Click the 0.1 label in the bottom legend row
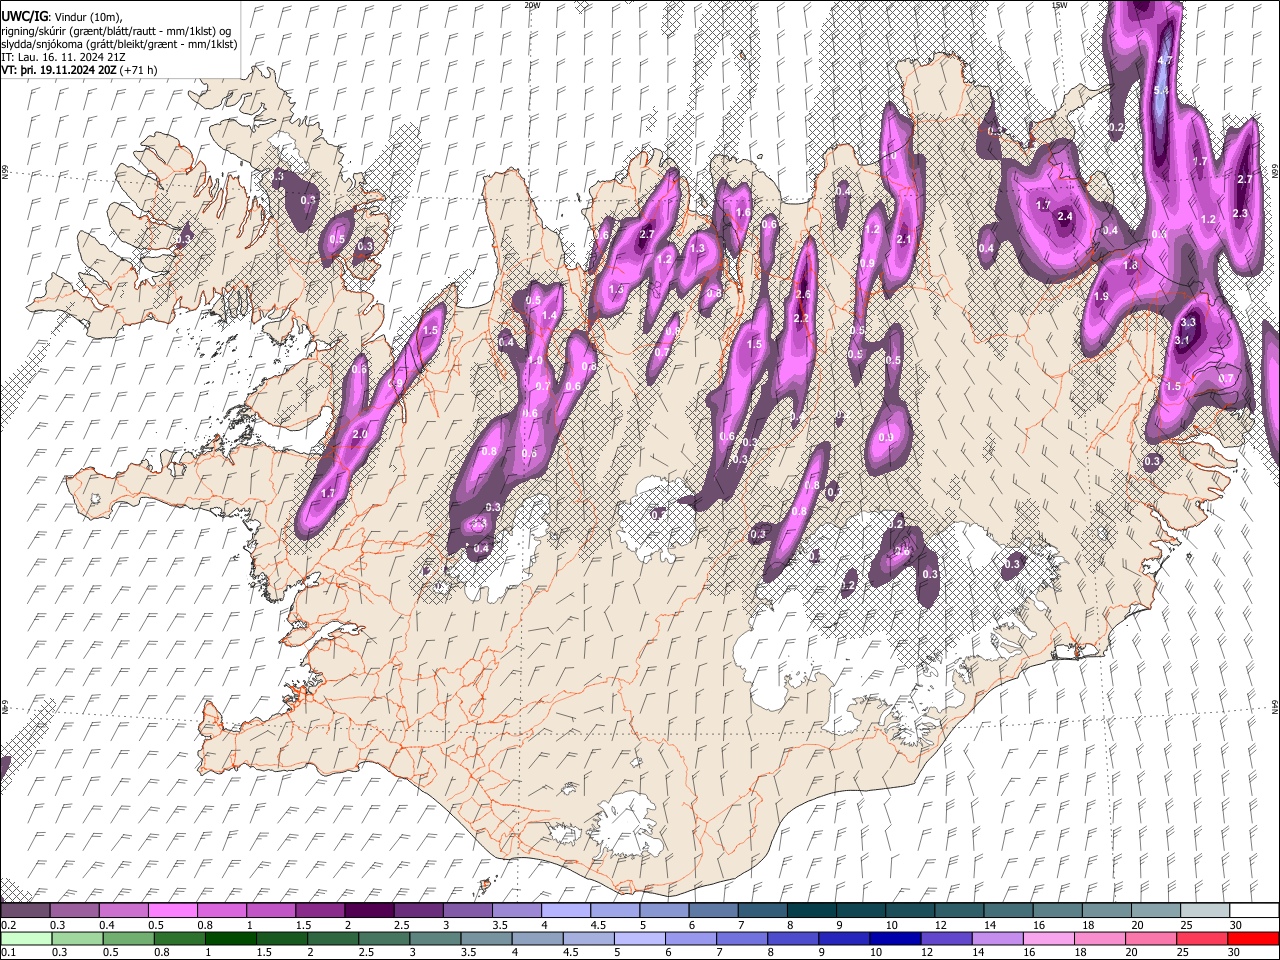 8,952
